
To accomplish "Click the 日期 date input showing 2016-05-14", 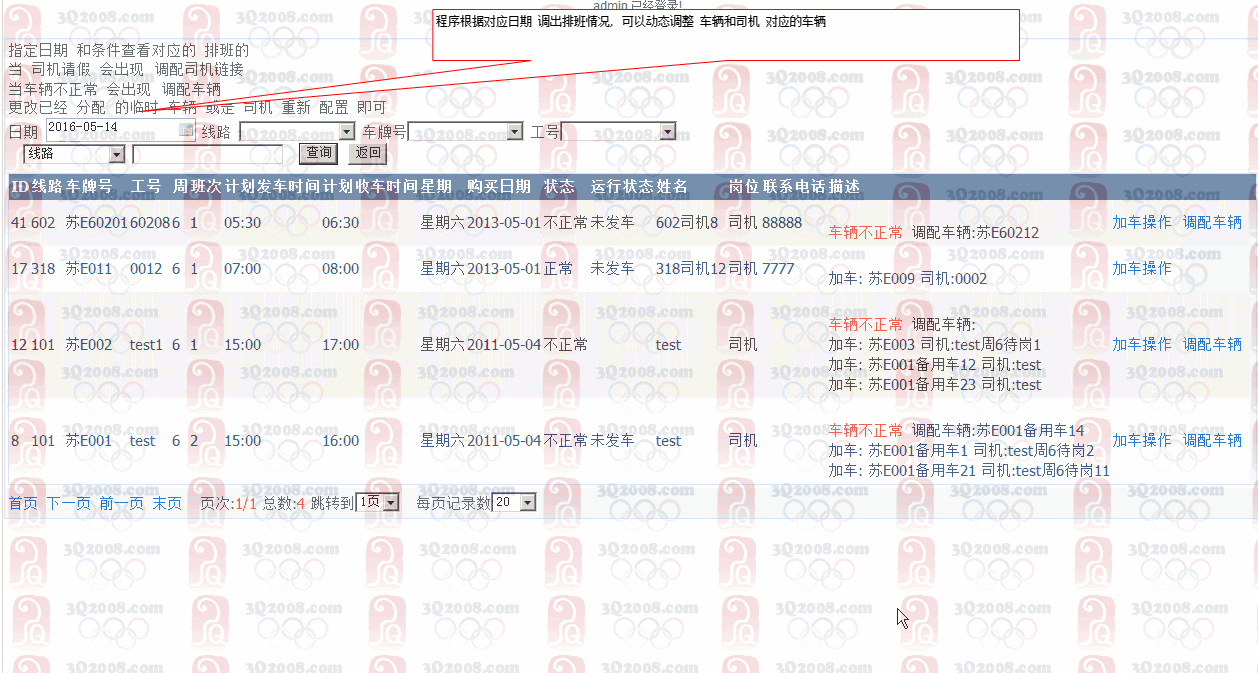I will (x=120, y=129).
